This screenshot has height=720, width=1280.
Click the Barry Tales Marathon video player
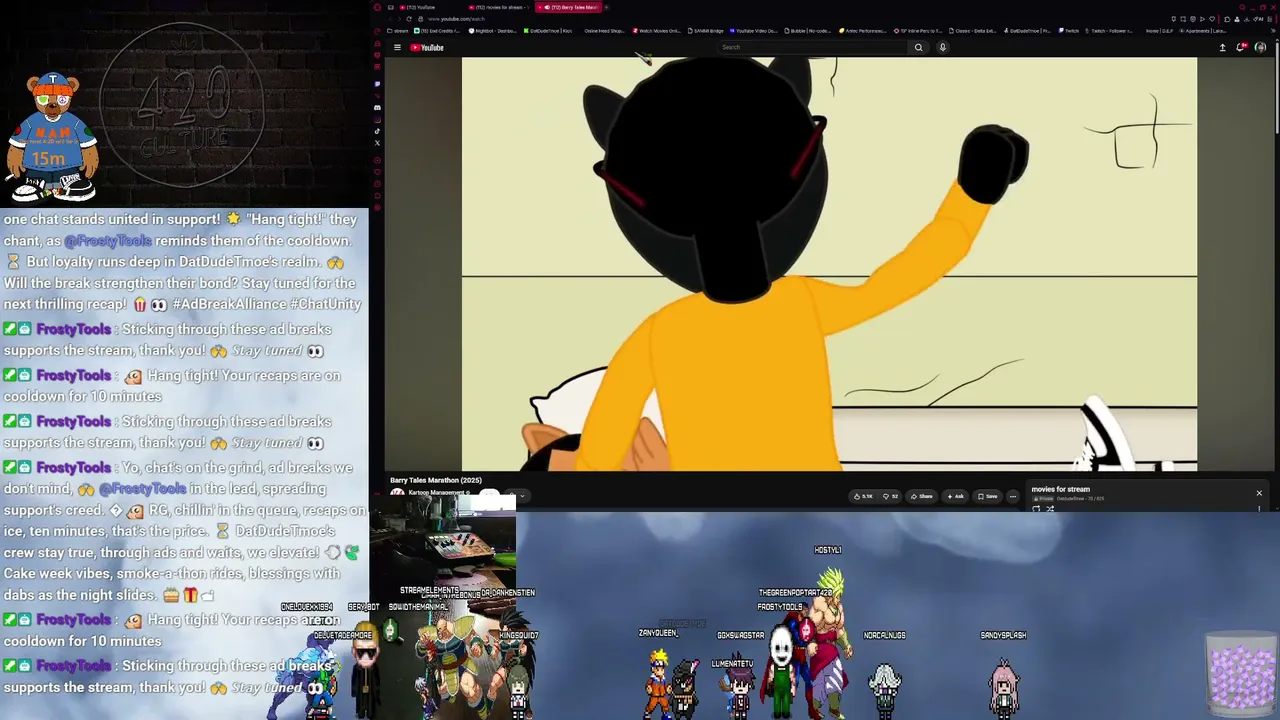click(x=829, y=264)
